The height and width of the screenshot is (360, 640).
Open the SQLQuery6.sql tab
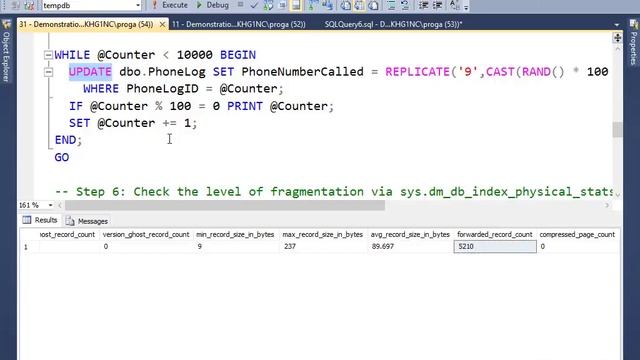point(393,24)
